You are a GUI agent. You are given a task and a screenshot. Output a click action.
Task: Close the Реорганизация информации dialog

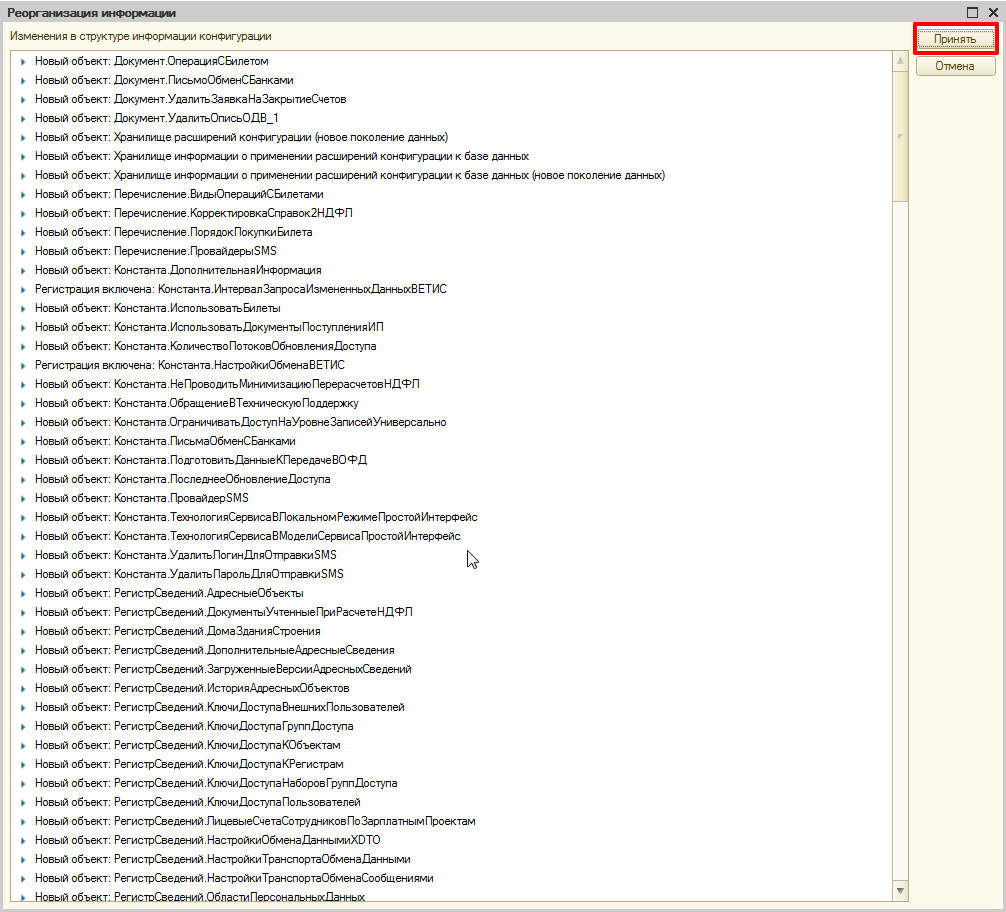pyautogui.click(x=992, y=12)
